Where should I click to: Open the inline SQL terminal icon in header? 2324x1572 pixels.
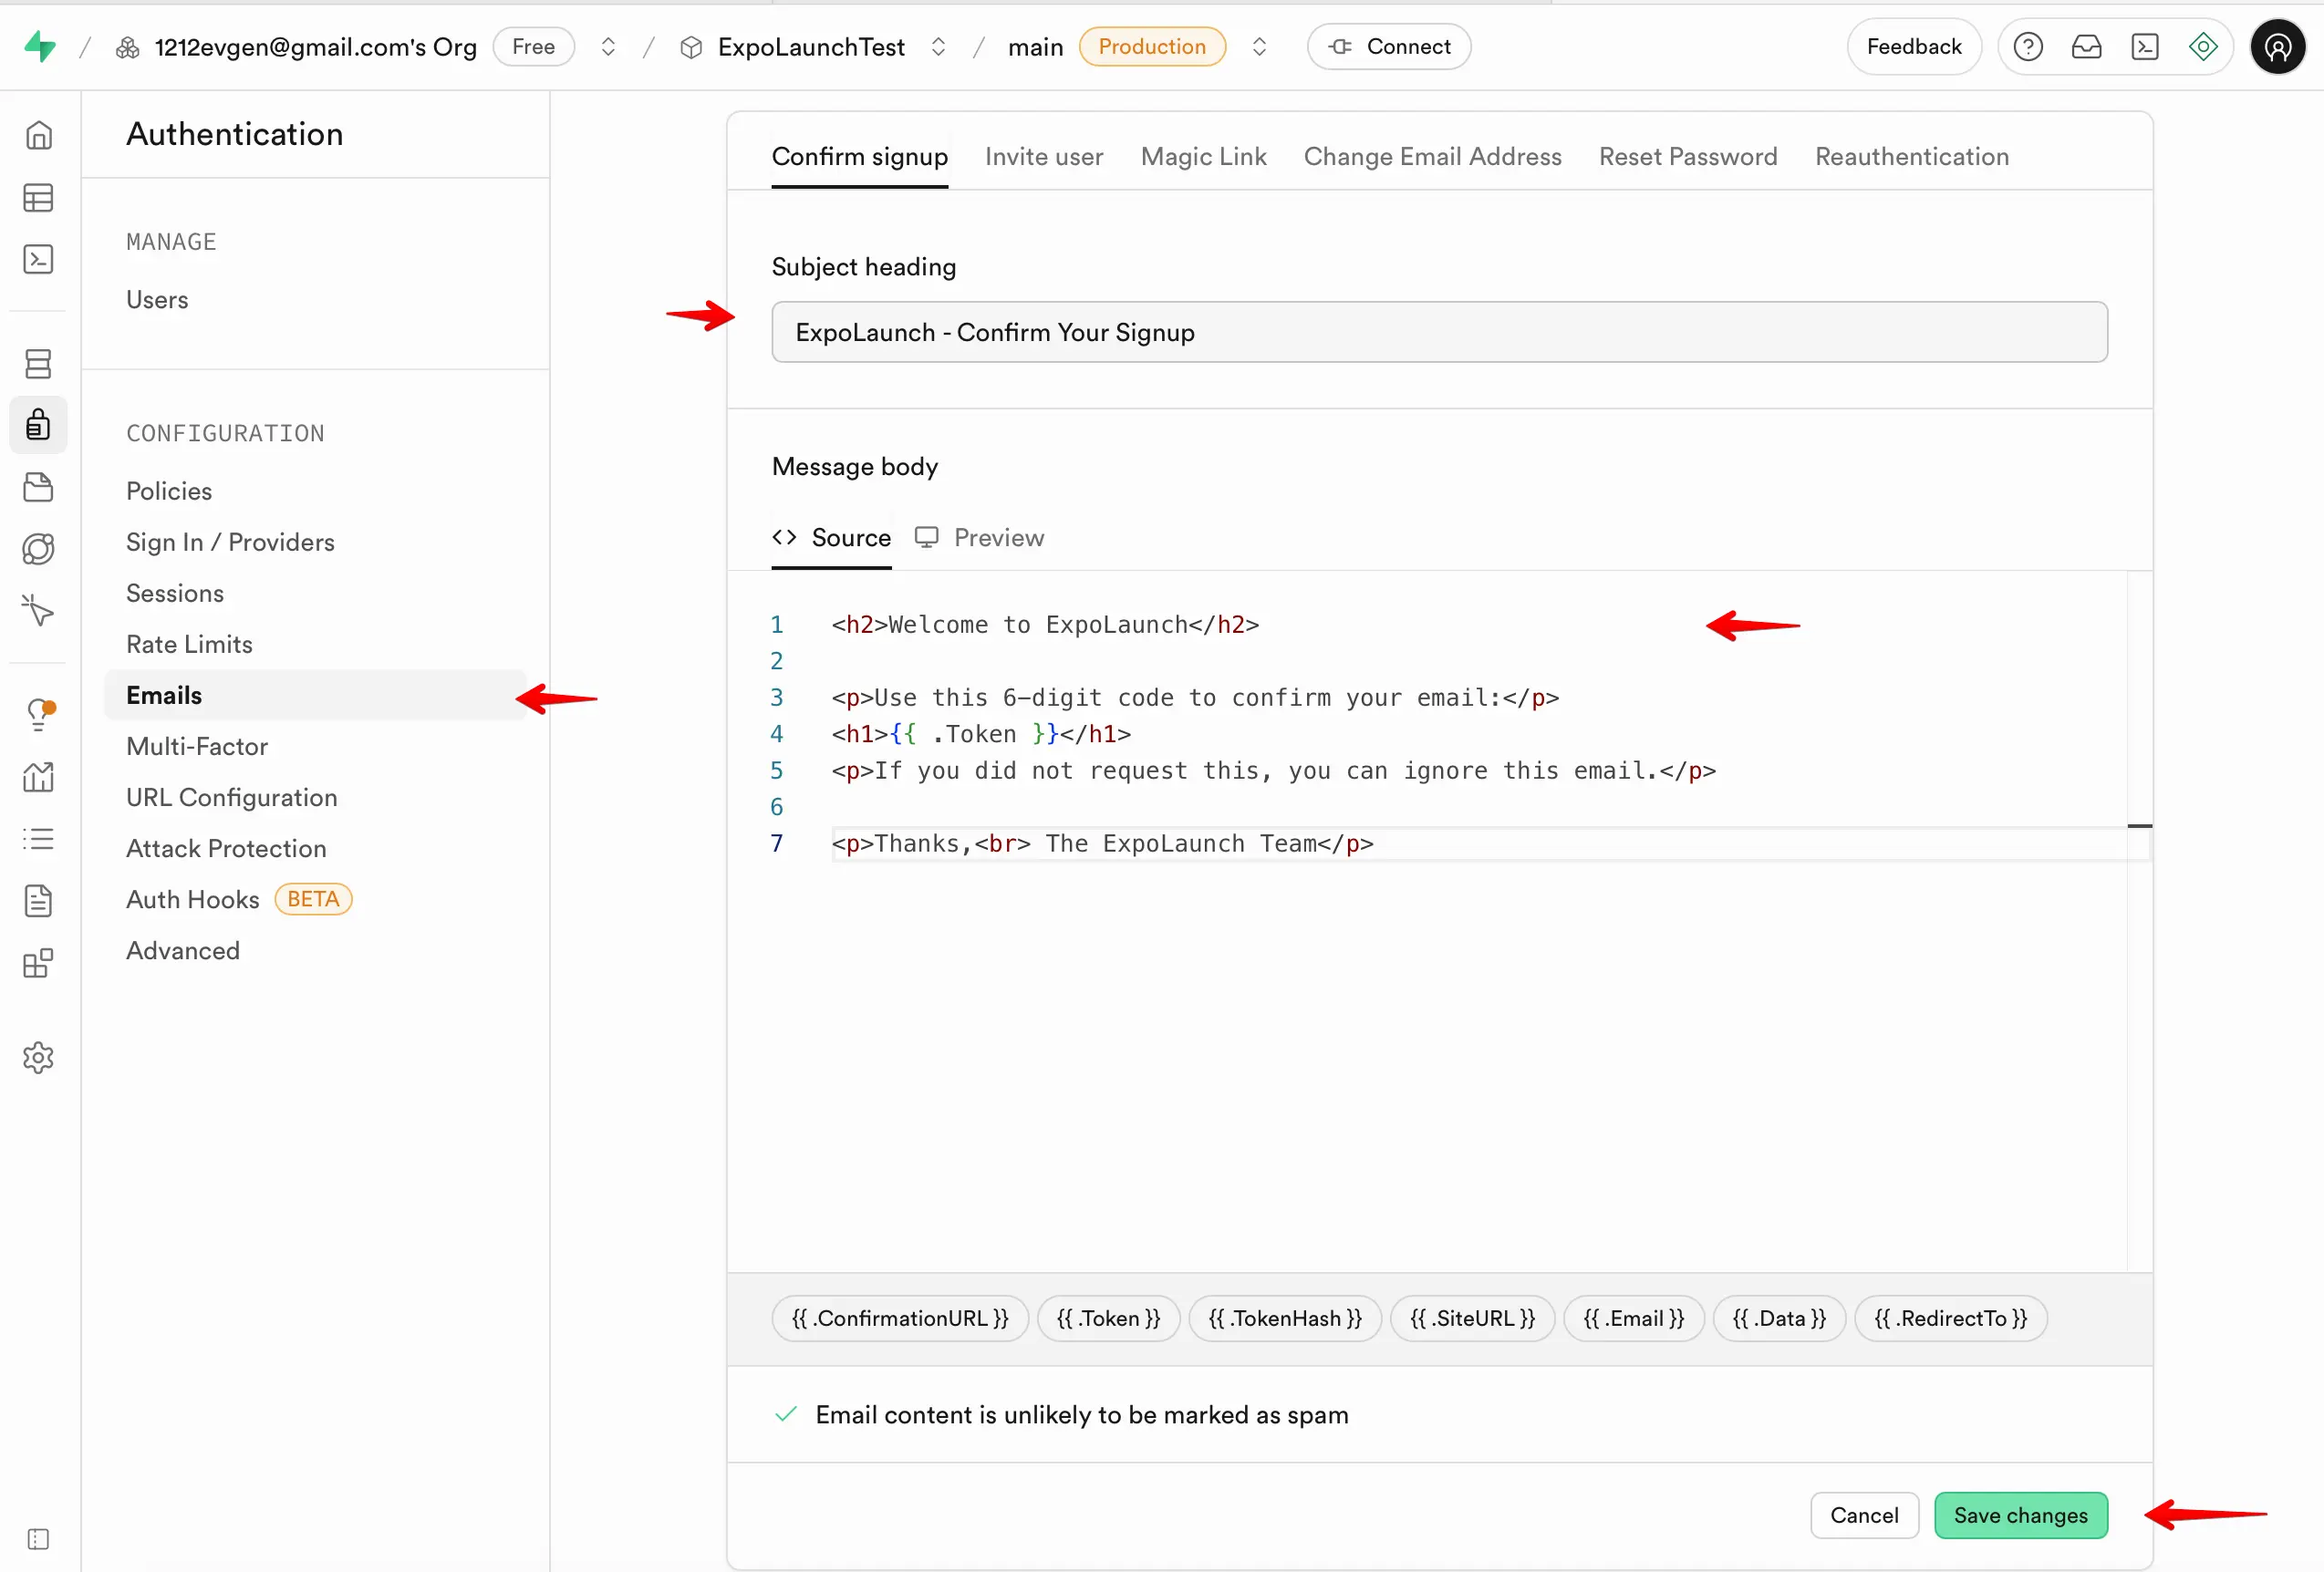pyautogui.click(x=2145, y=46)
